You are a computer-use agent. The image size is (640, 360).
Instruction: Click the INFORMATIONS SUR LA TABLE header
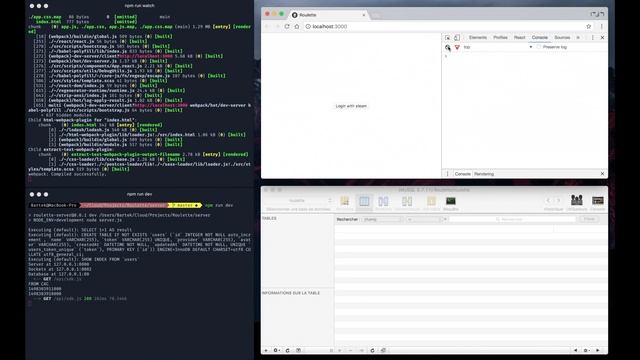[x=291, y=293]
